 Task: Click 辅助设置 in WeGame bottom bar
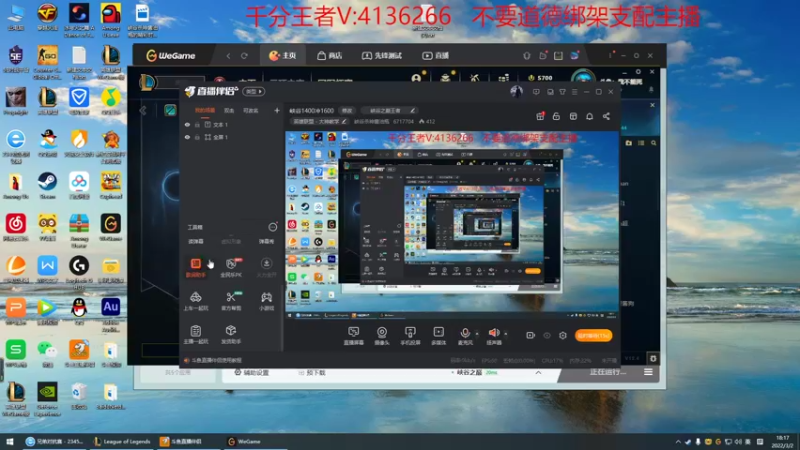pyautogui.click(x=252, y=372)
